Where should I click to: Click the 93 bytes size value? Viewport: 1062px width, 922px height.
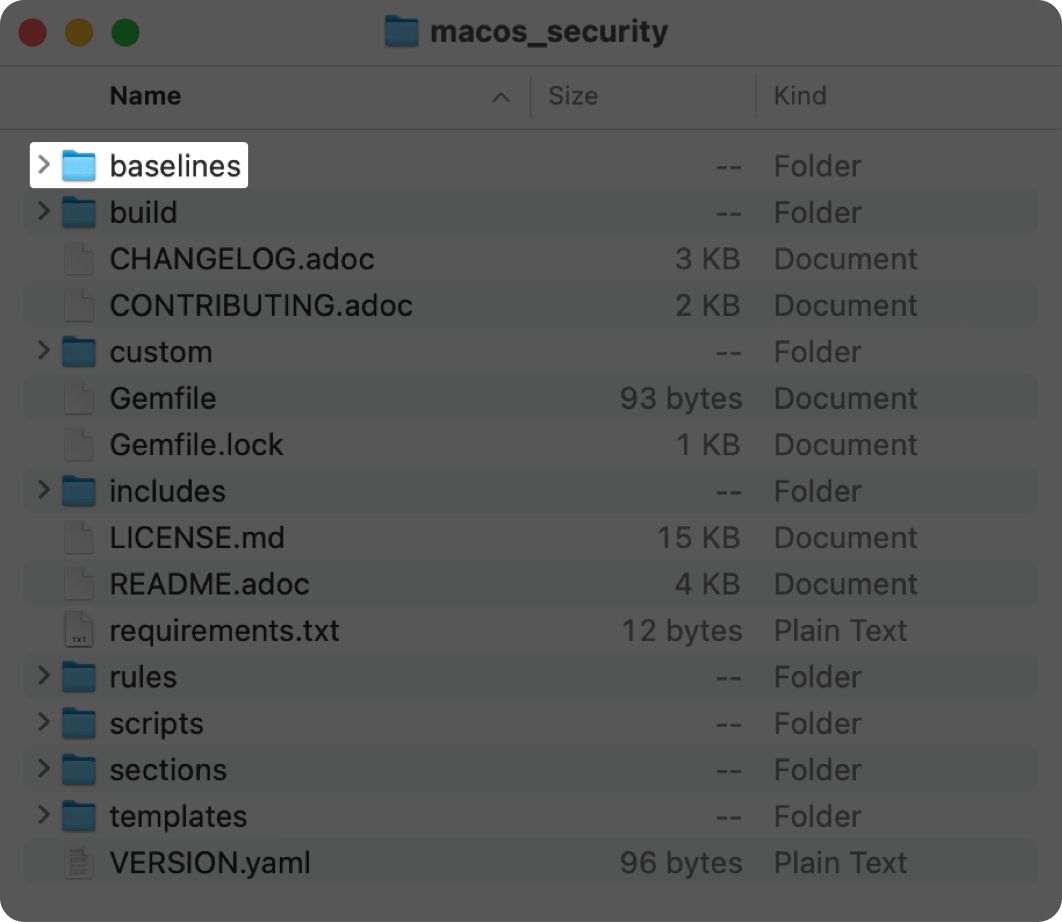pos(681,398)
